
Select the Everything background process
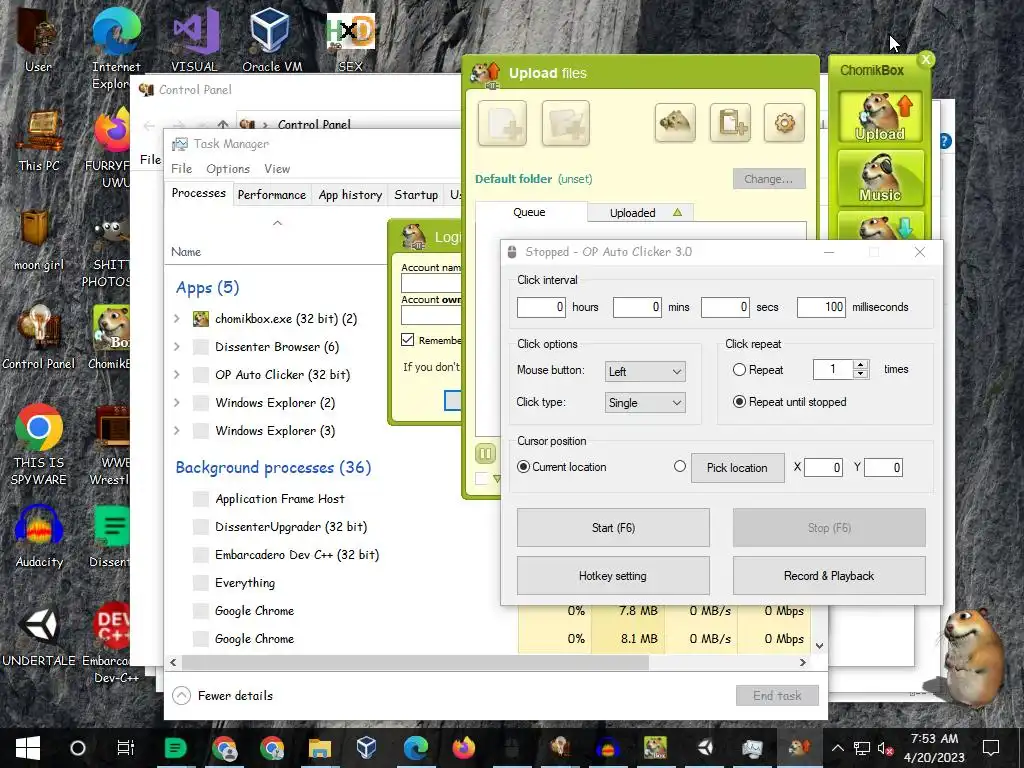coord(245,583)
